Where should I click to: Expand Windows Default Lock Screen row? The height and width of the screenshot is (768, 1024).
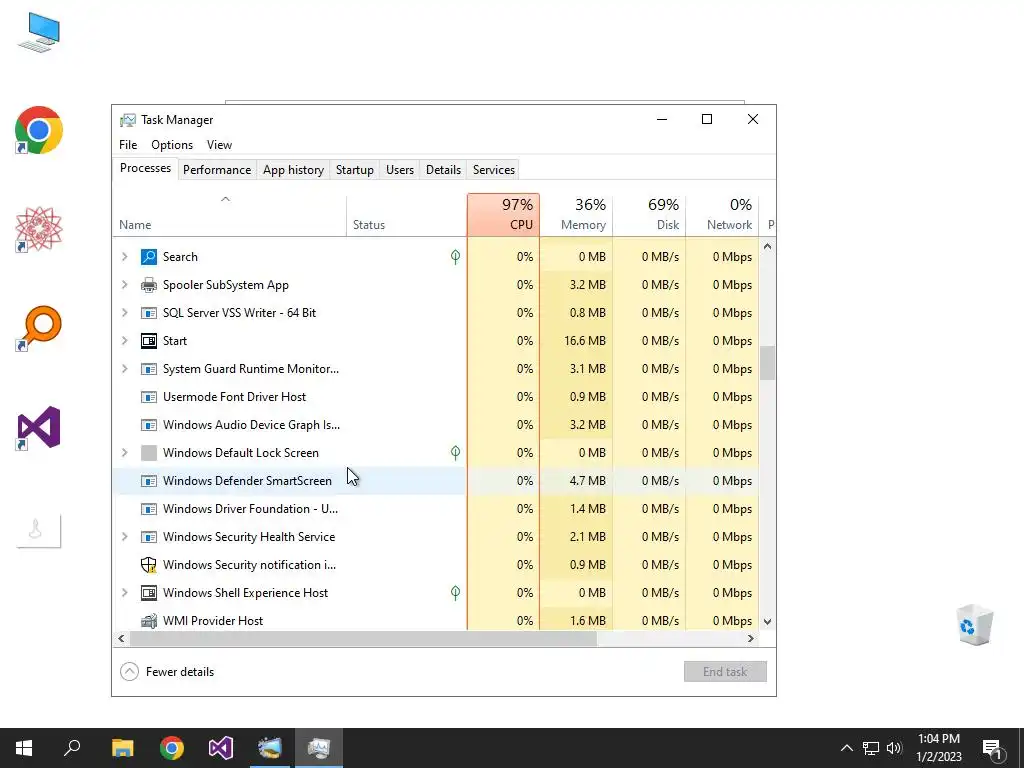(125, 453)
